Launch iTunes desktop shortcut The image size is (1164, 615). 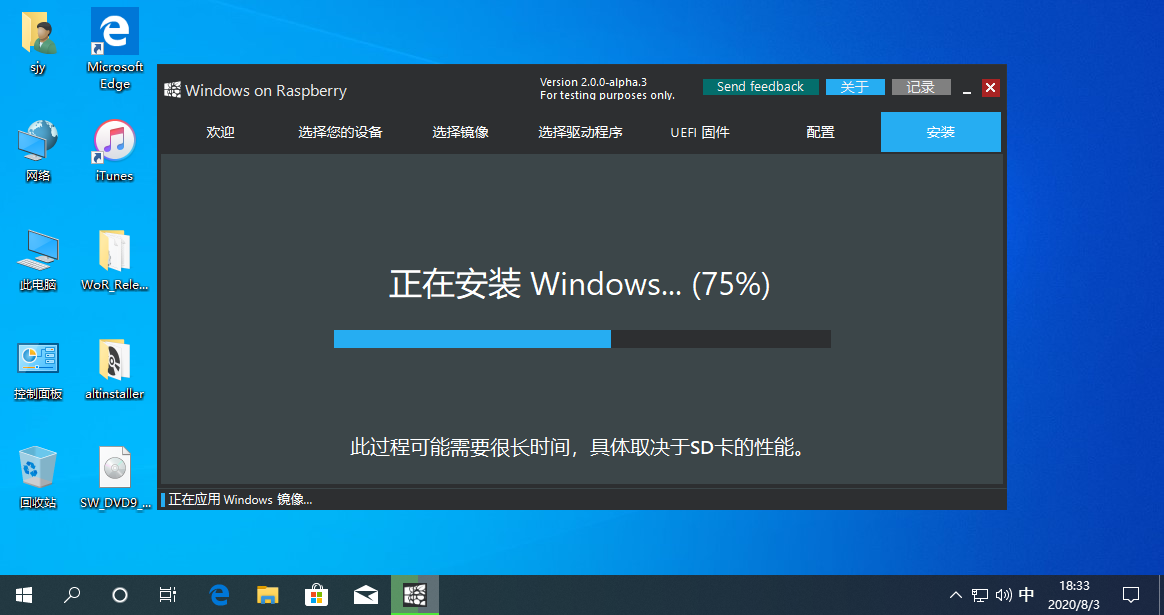click(x=114, y=151)
